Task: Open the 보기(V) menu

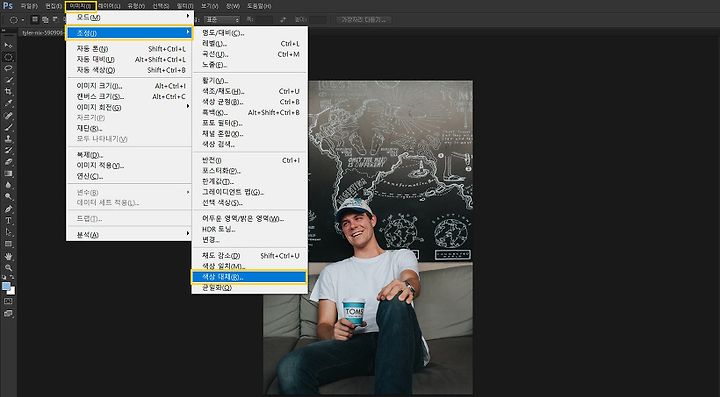Action: 209,6
